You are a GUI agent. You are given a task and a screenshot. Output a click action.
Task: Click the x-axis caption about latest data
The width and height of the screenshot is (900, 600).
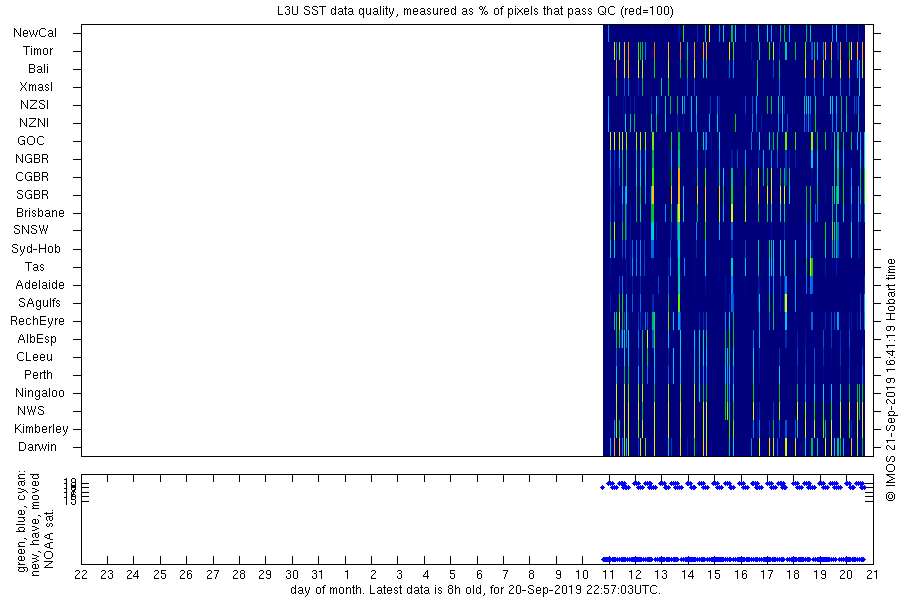475,590
